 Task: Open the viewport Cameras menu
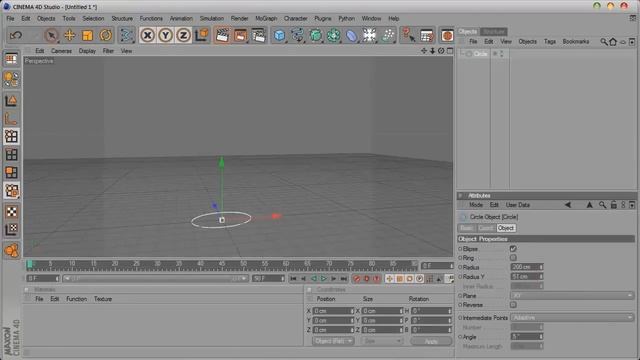[x=61, y=51]
